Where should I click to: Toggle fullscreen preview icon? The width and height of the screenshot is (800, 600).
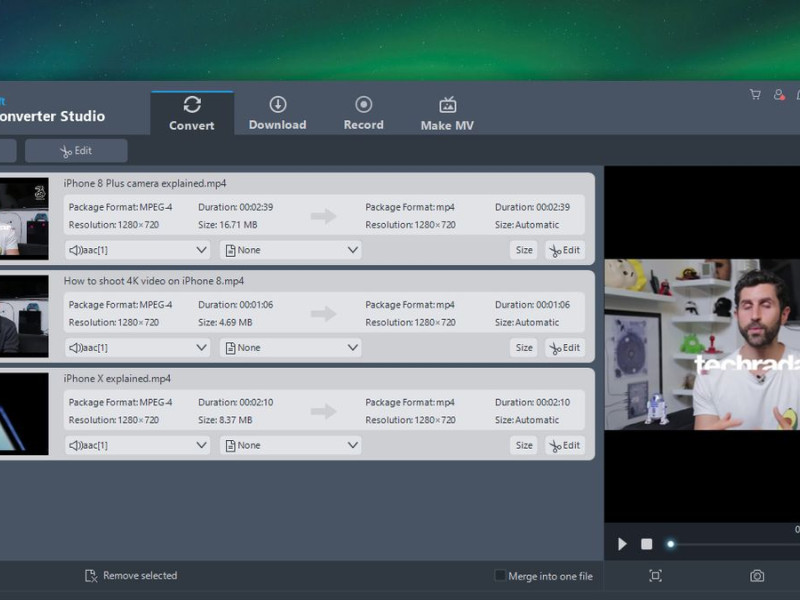(x=656, y=576)
